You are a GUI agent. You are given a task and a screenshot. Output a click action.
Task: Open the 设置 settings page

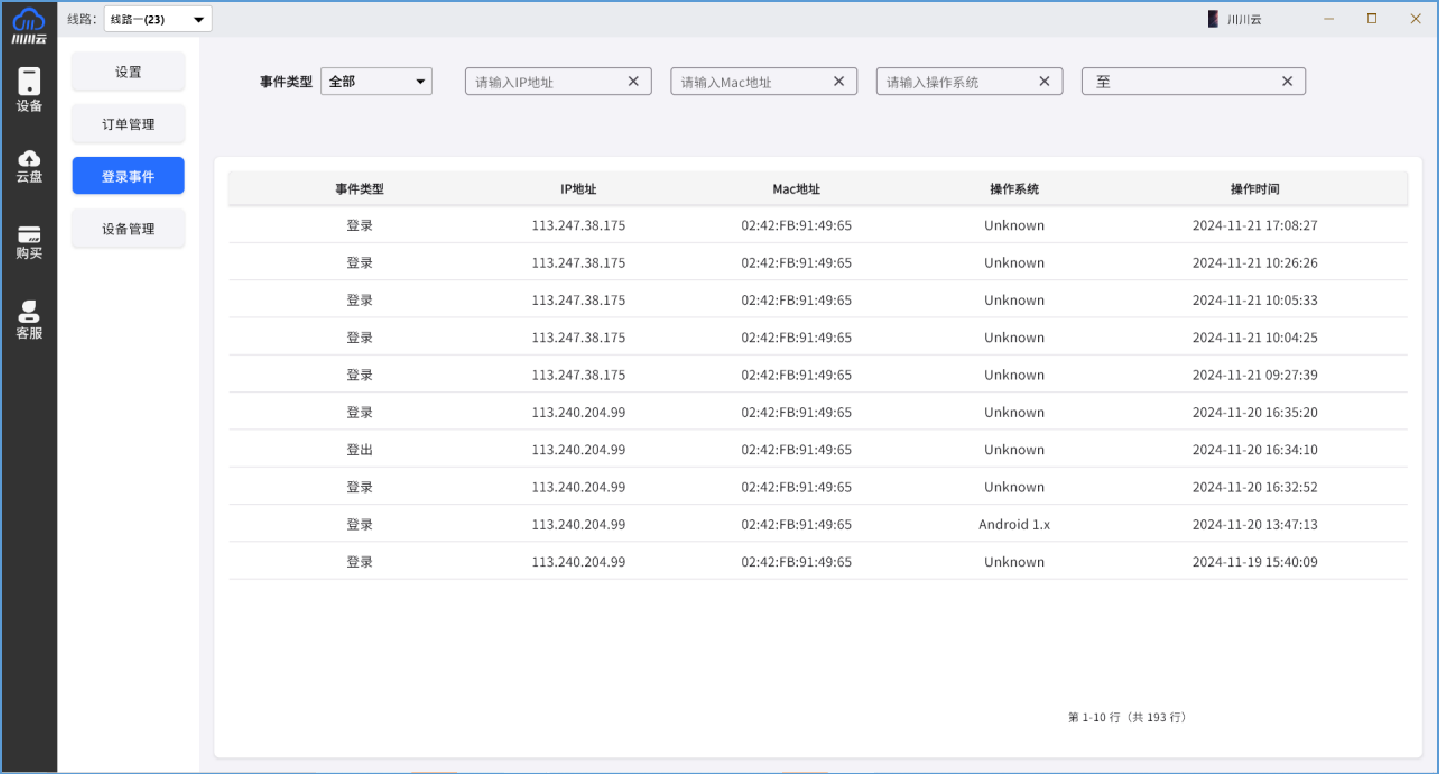point(128,70)
